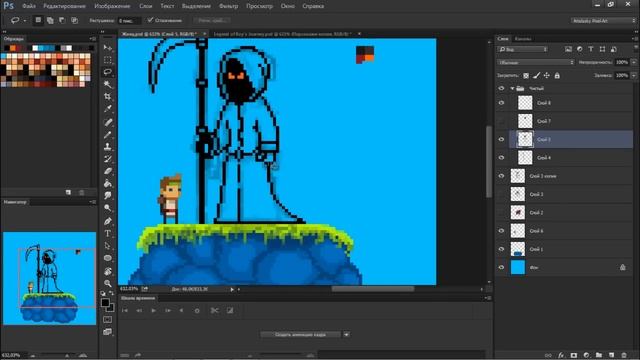This screenshot has height=360, width=640.
Task: Select the Path Selection arrow tool
Action: coord(107,246)
